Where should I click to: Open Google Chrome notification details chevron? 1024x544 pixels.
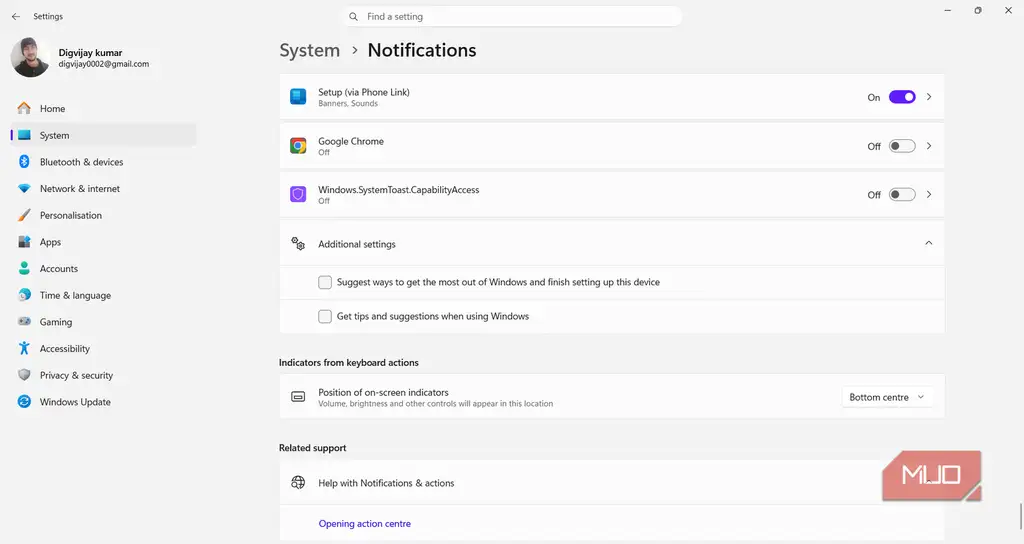click(x=929, y=146)
